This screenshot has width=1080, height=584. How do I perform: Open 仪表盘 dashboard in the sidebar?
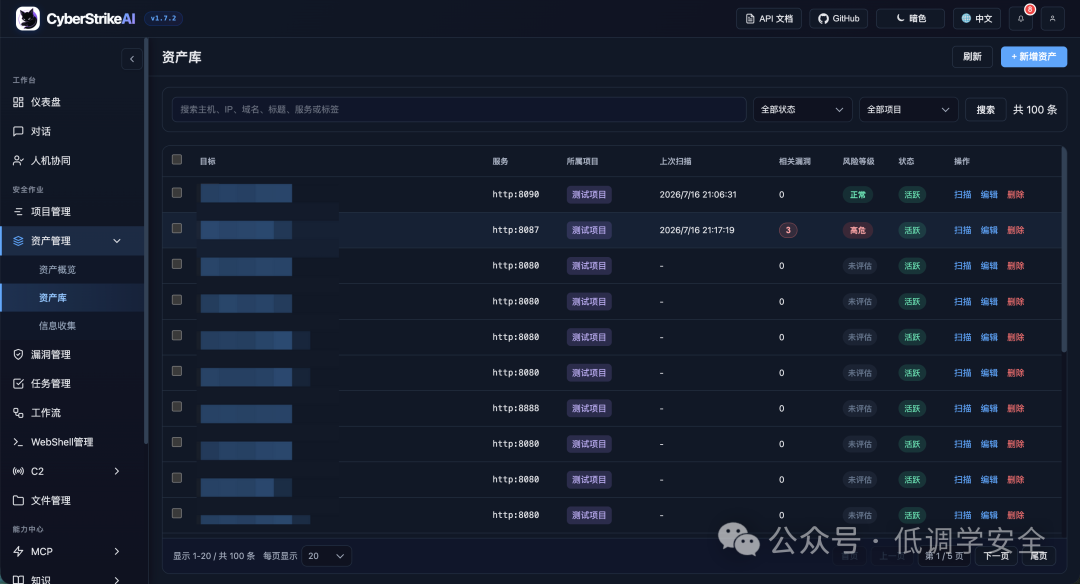click(x=72, y=102)
